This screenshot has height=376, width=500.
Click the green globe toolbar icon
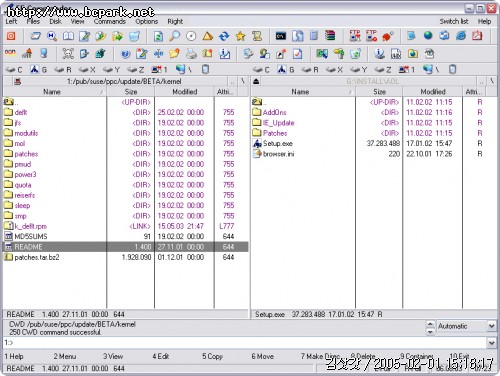tap(428, 35)
